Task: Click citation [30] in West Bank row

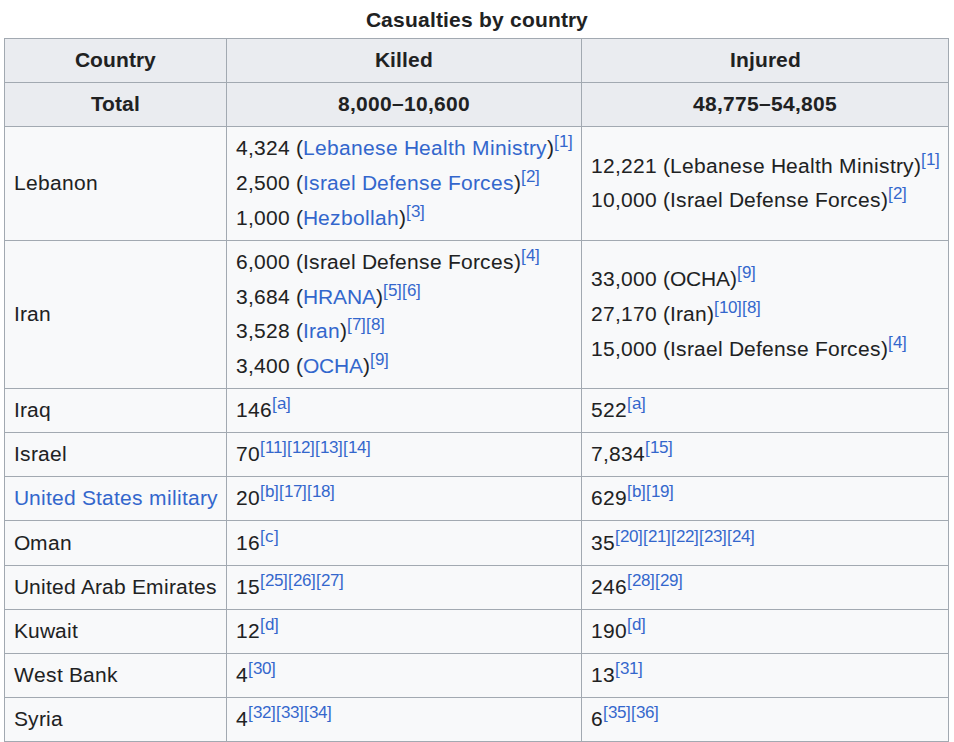Action: 262,669
